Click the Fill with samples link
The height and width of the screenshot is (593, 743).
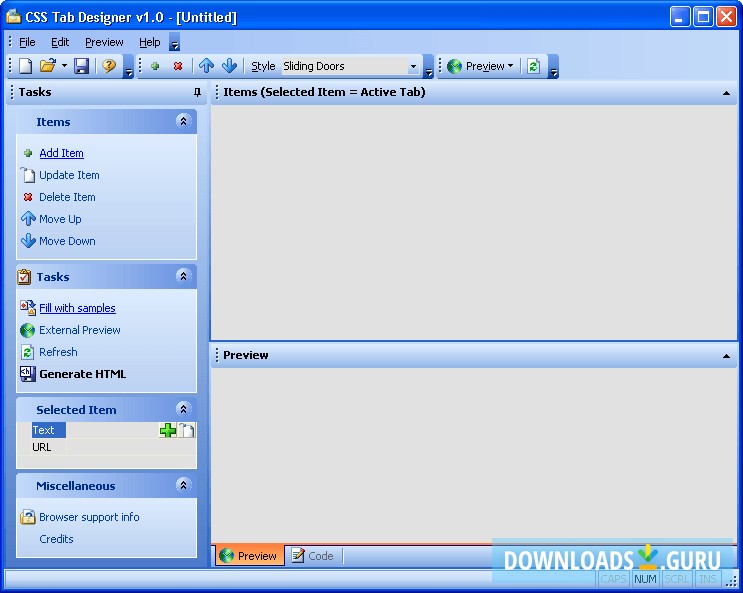click(x=77, y=308)
